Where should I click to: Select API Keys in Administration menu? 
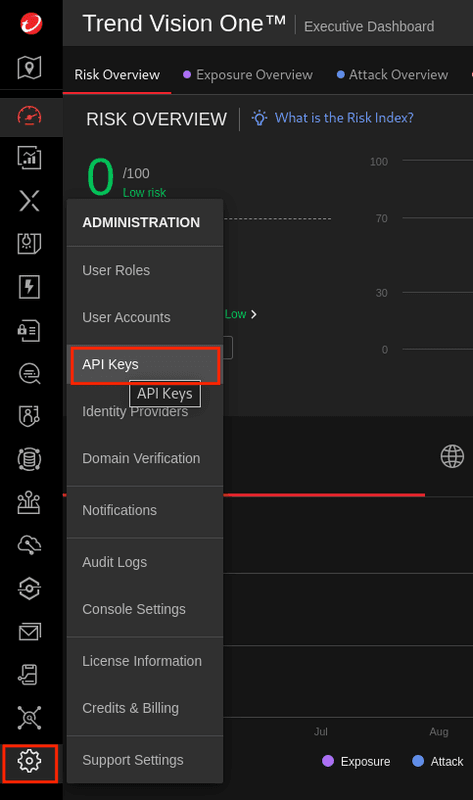point(145,364)
